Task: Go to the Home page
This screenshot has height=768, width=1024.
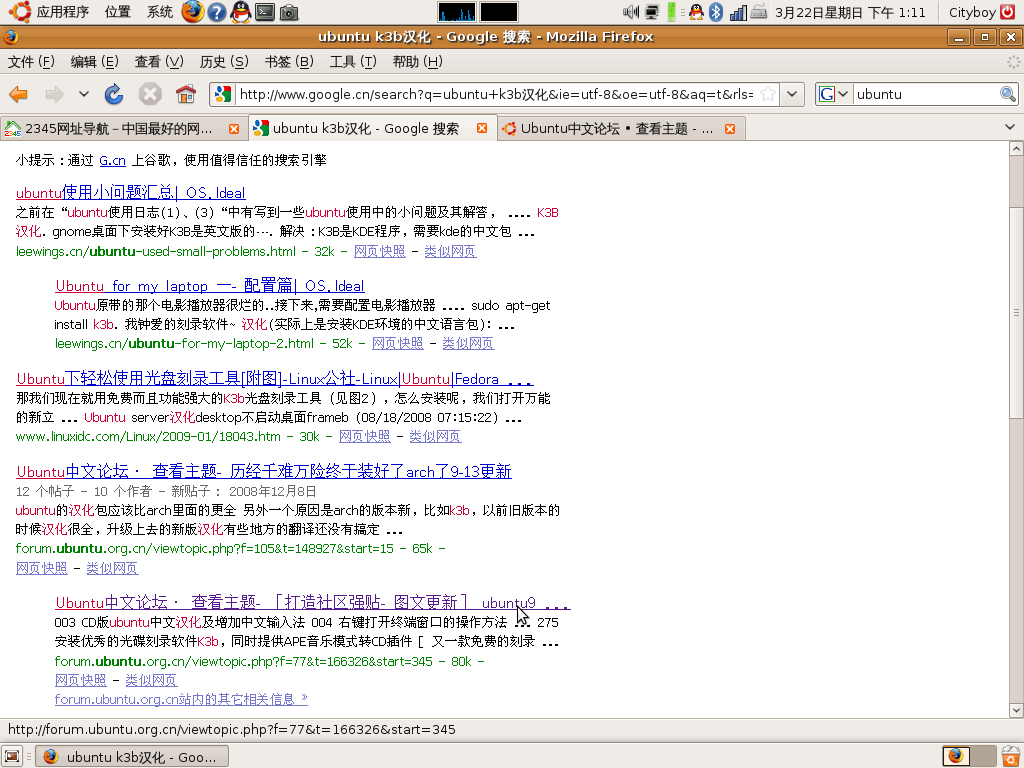Action: tap(185, 94)
